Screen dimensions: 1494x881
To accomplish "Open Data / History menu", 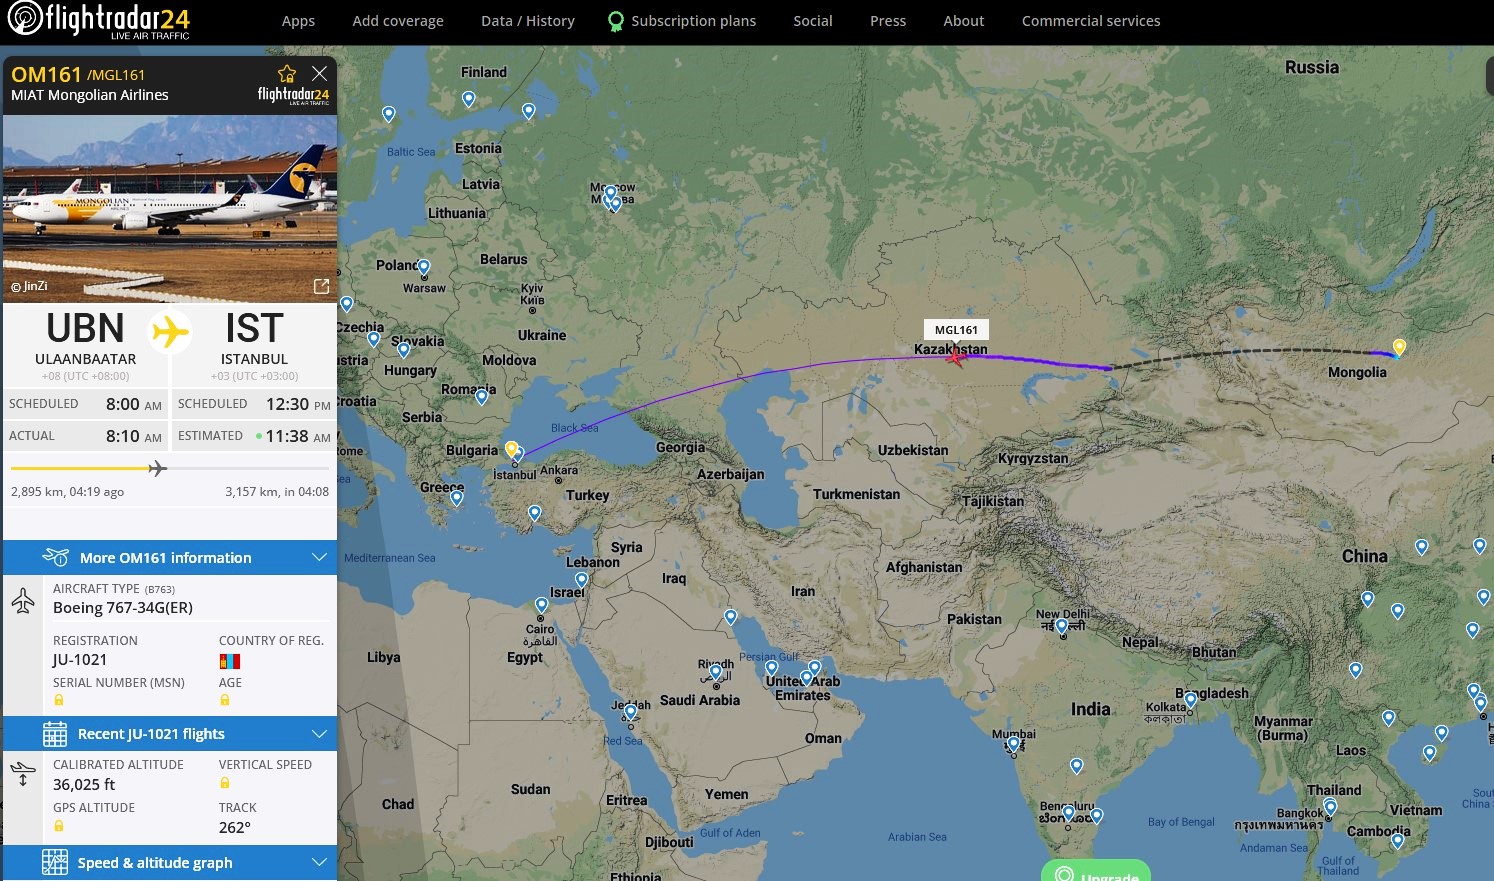I will point(528,21).
